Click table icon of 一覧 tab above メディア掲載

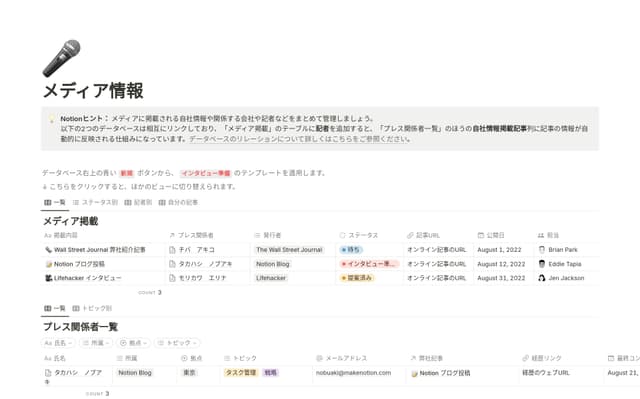tap(47, 202)
